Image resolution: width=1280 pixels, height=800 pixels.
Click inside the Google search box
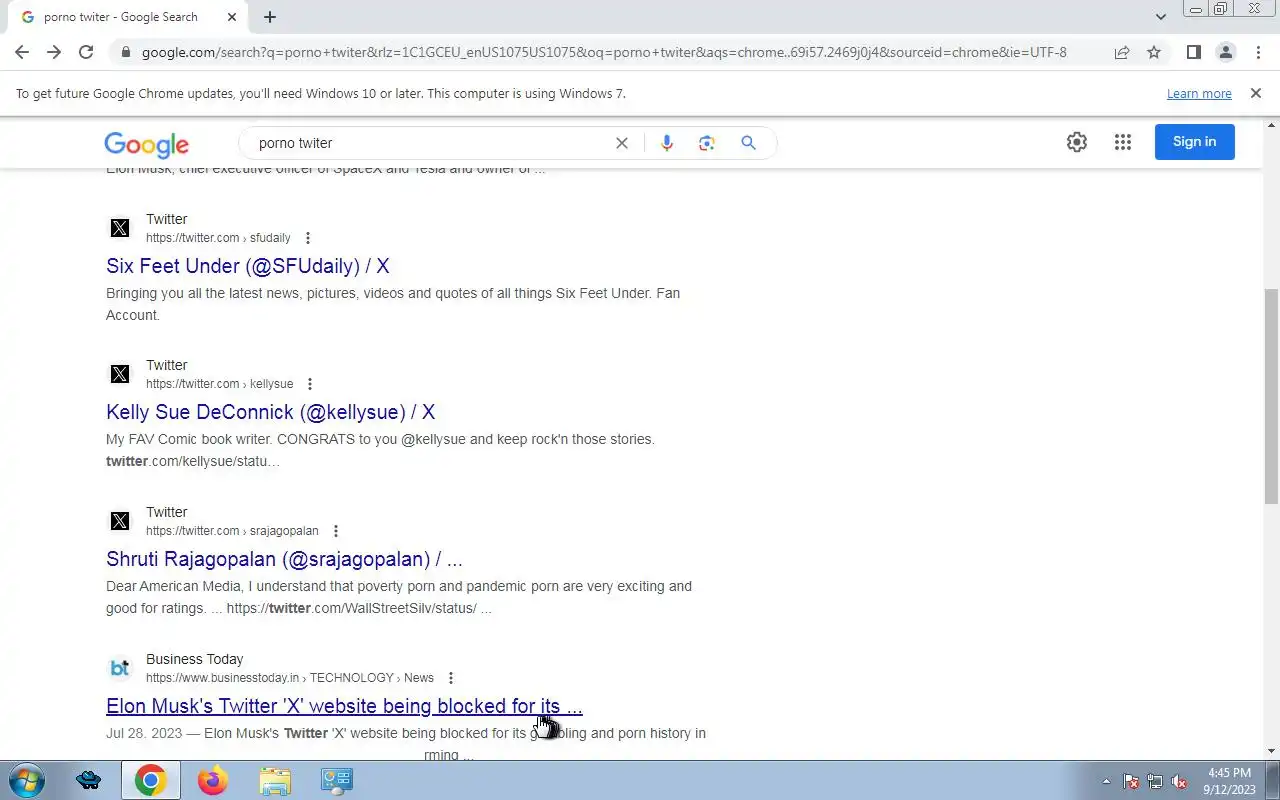(x=430, y=143)
